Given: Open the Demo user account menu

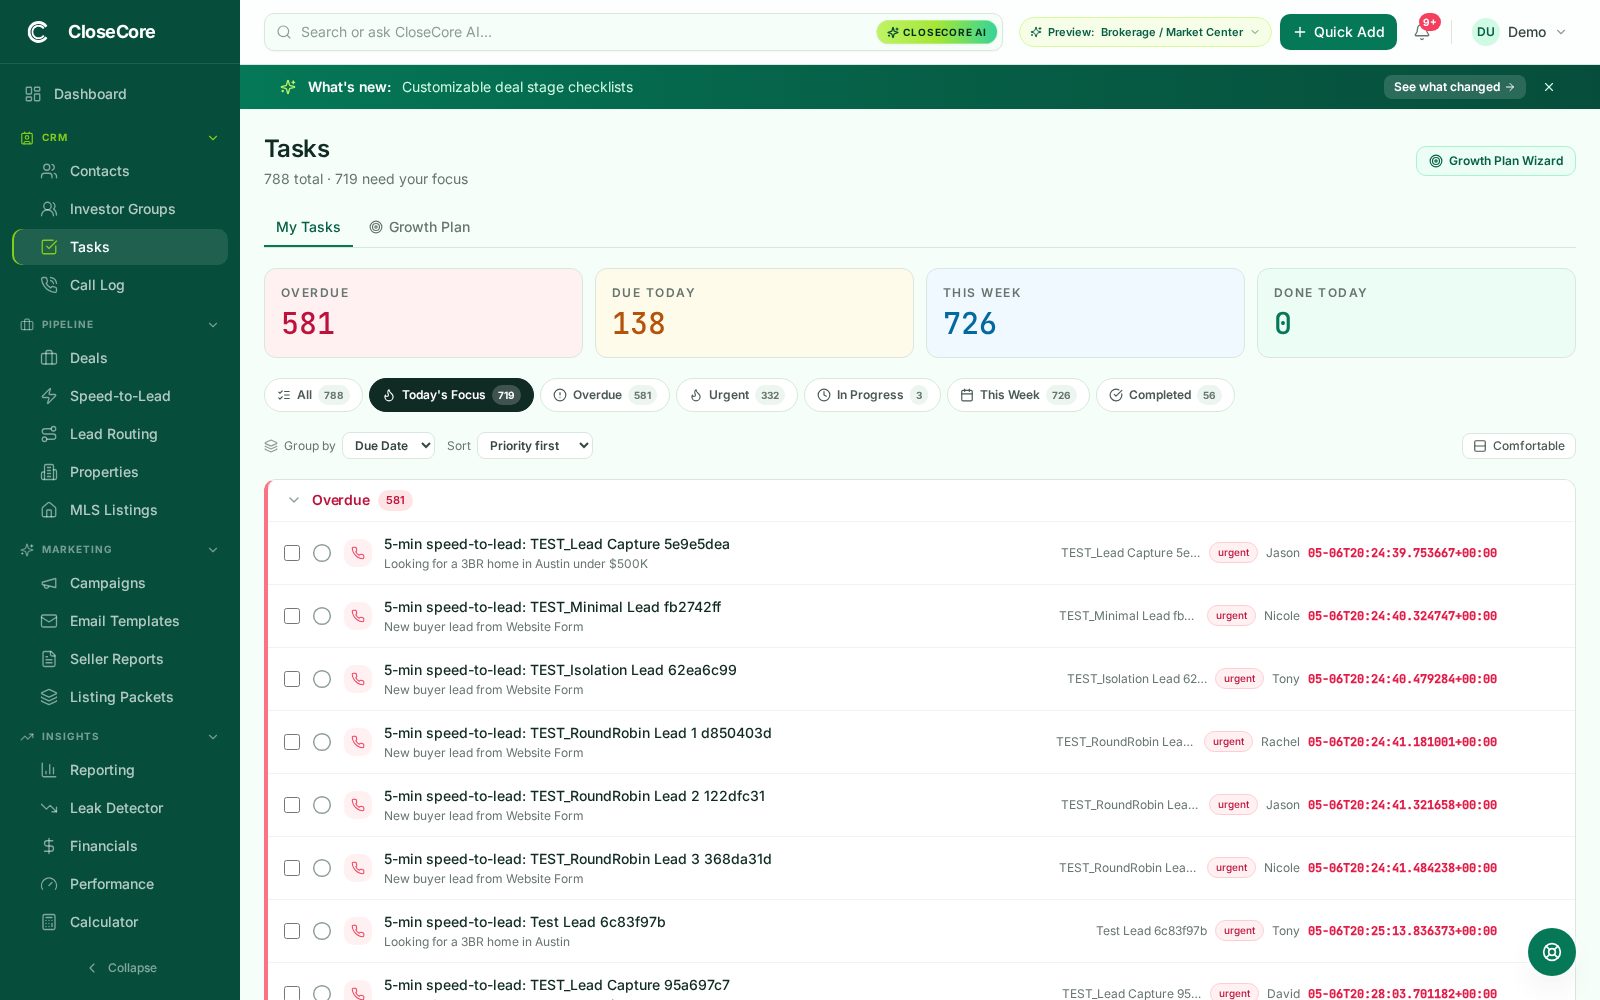Looking at the screenshot, I should point(1519,32).
